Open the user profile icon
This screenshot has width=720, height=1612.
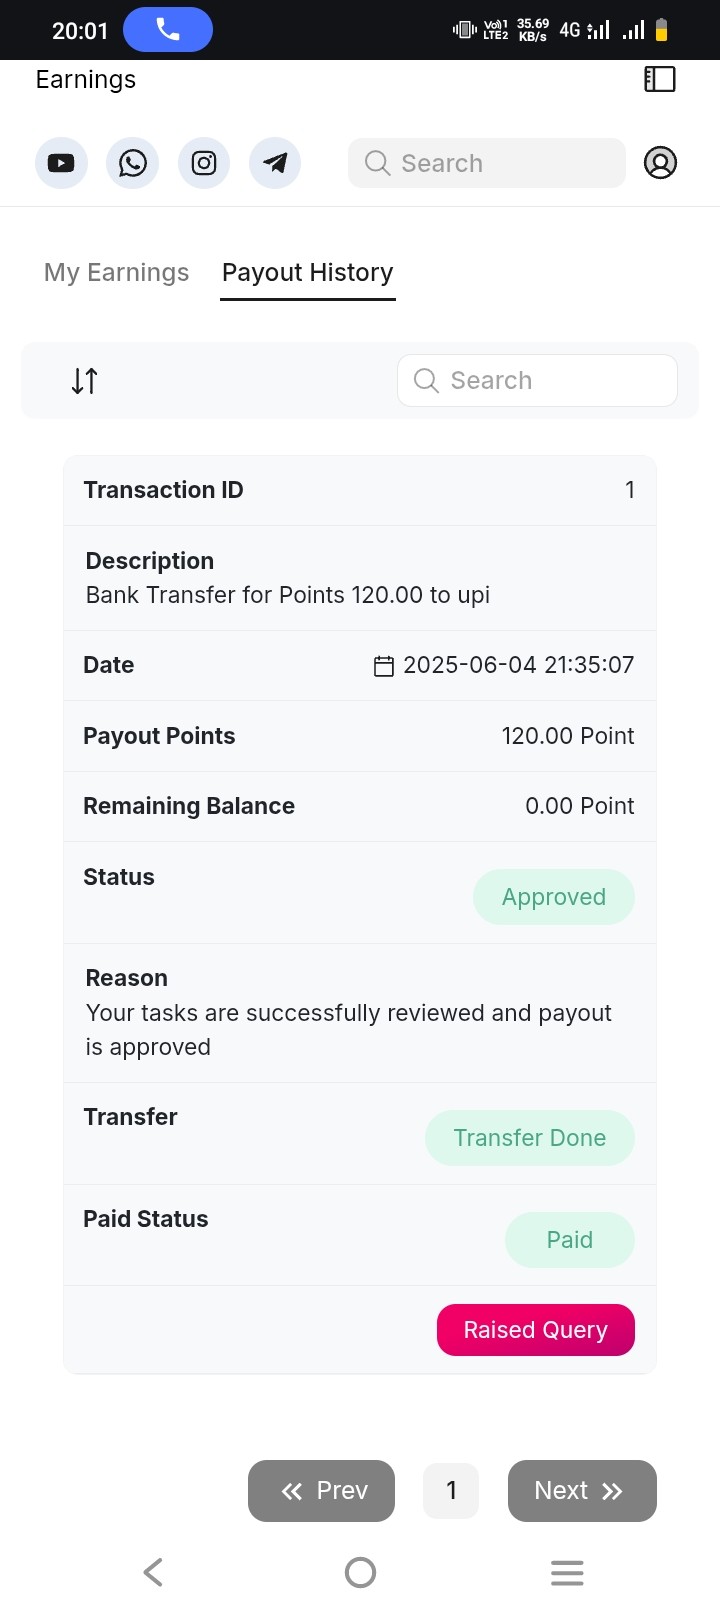(x=660, y=162)
